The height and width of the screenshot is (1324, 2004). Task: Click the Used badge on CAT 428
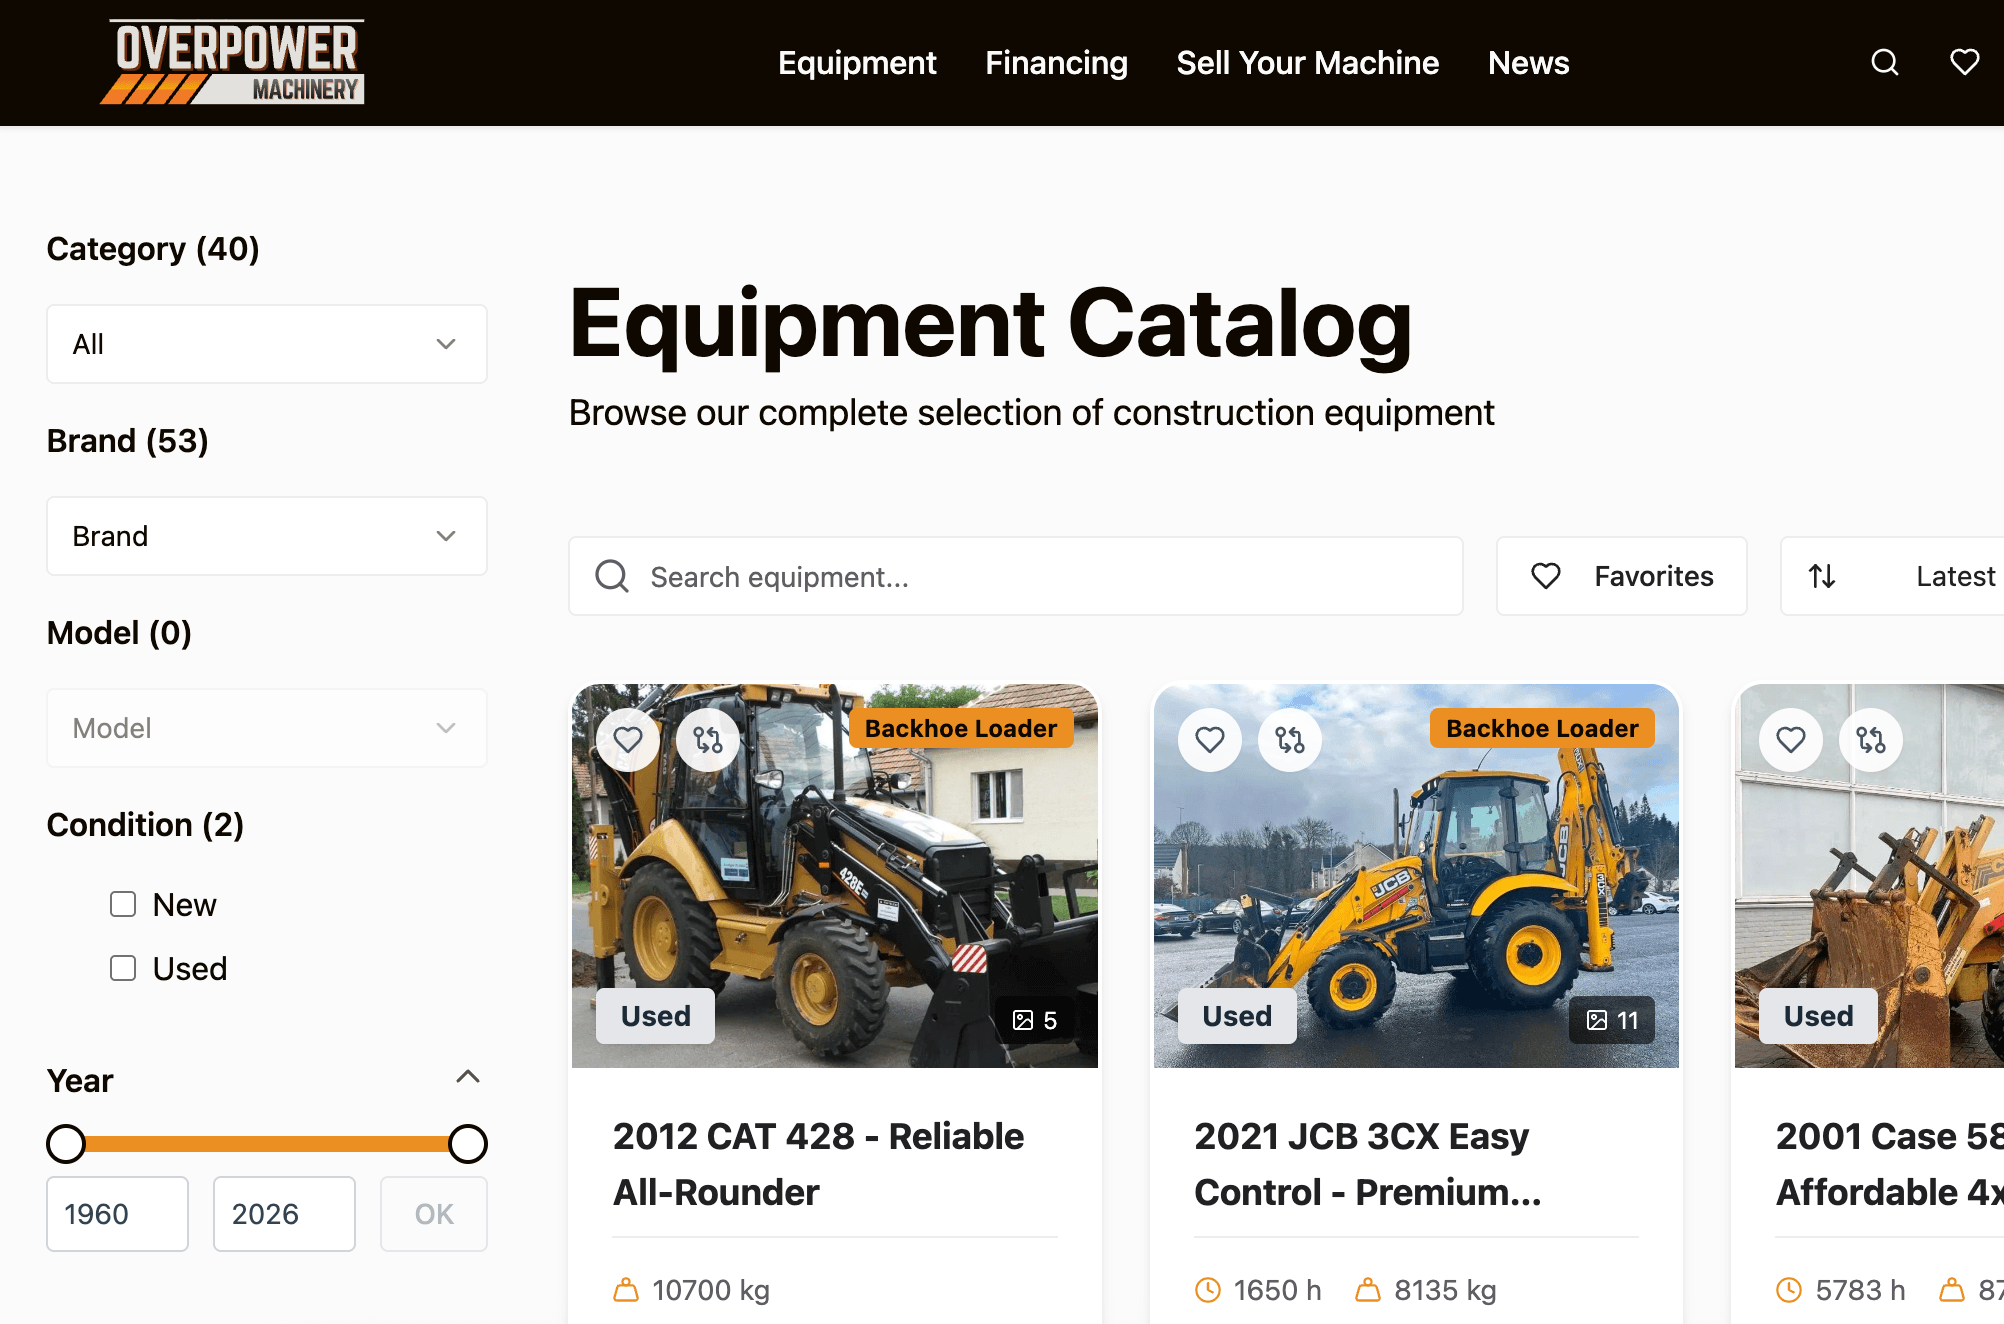(x=656, y=1016)
